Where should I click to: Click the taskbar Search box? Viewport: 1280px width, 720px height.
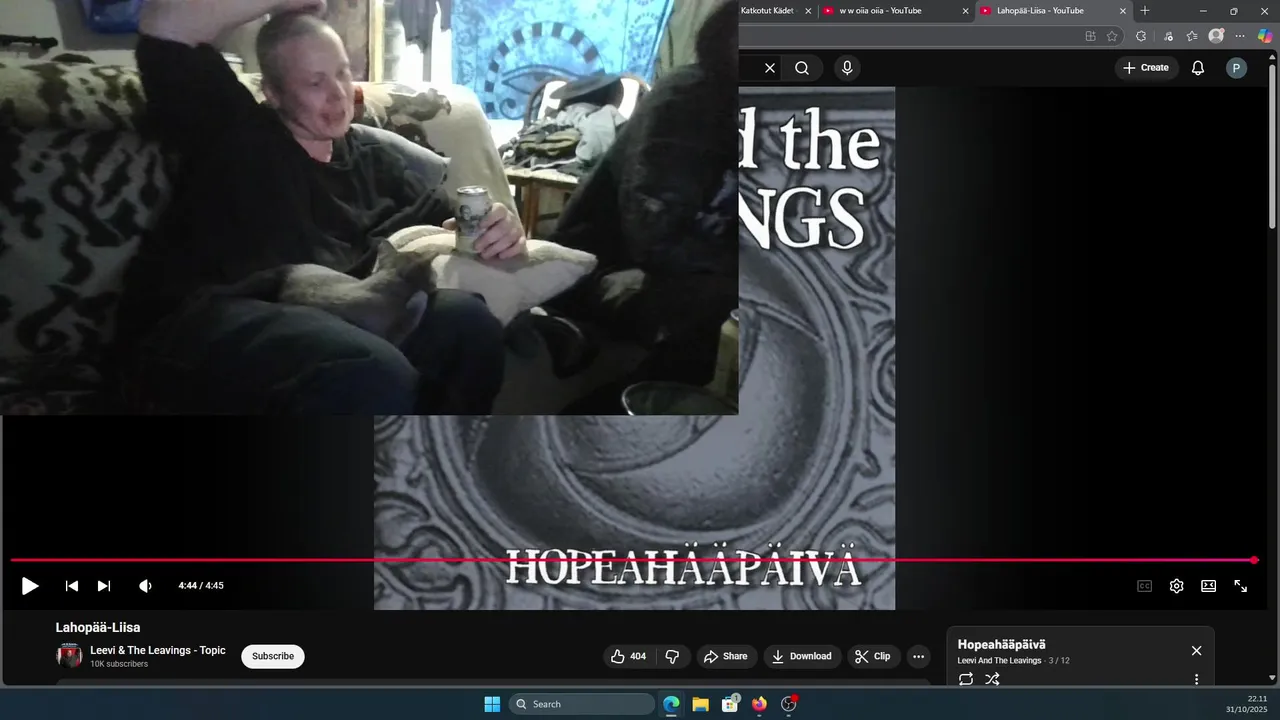pos(582,704)
